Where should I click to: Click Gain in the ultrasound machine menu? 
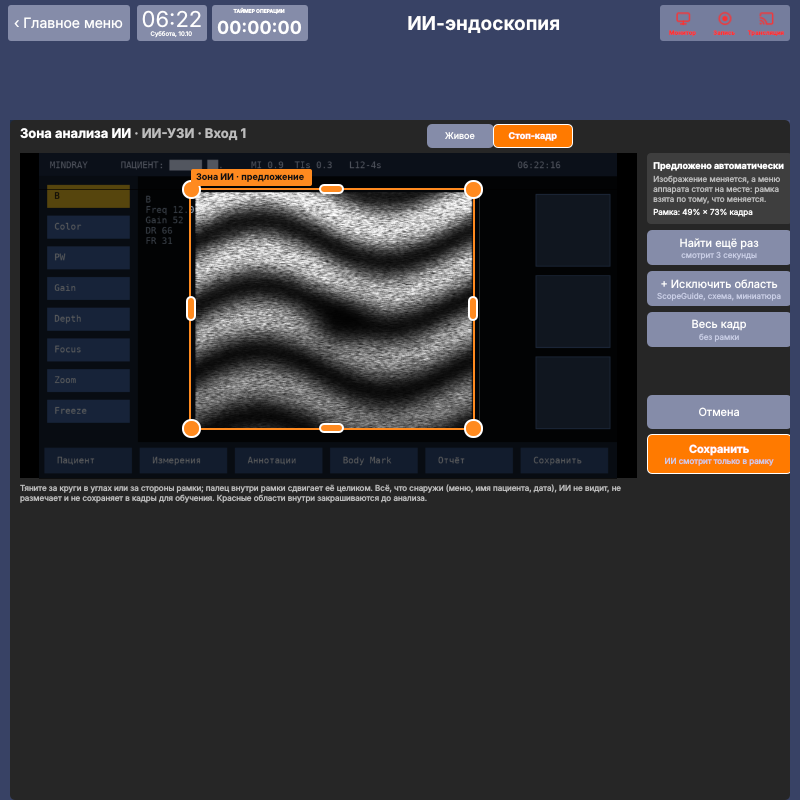tap(88, 288)
